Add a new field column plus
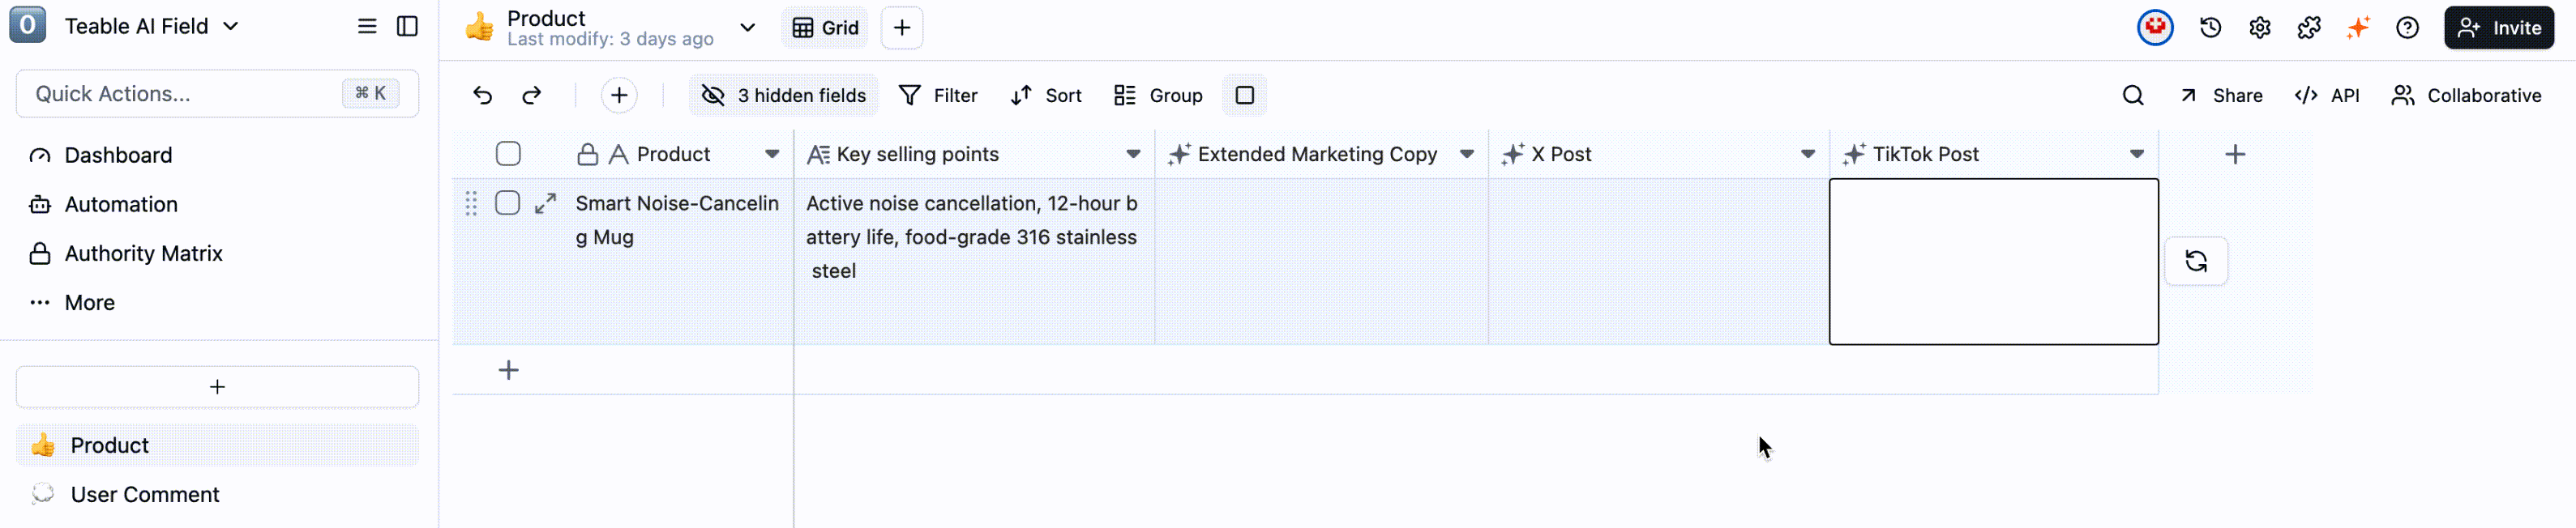 (x=2235, y=154)
